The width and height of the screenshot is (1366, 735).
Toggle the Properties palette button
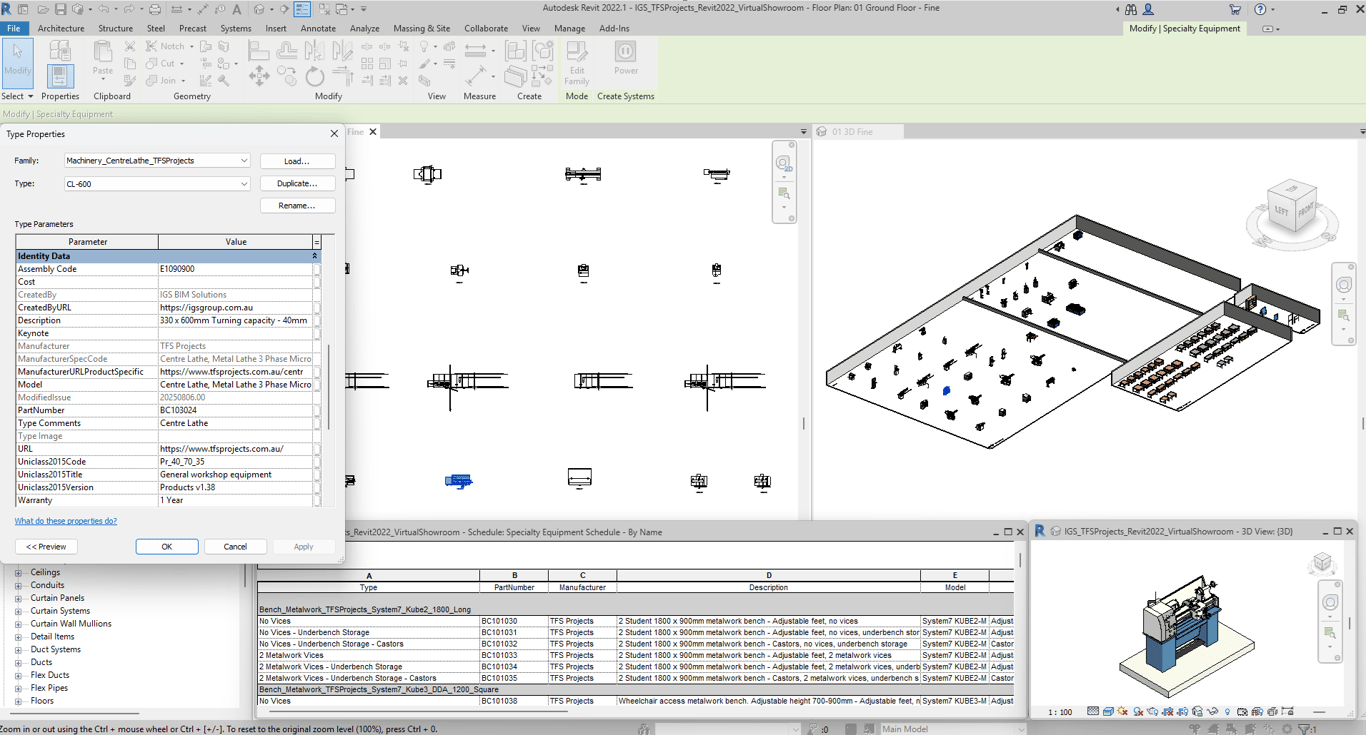pos(60,76)
